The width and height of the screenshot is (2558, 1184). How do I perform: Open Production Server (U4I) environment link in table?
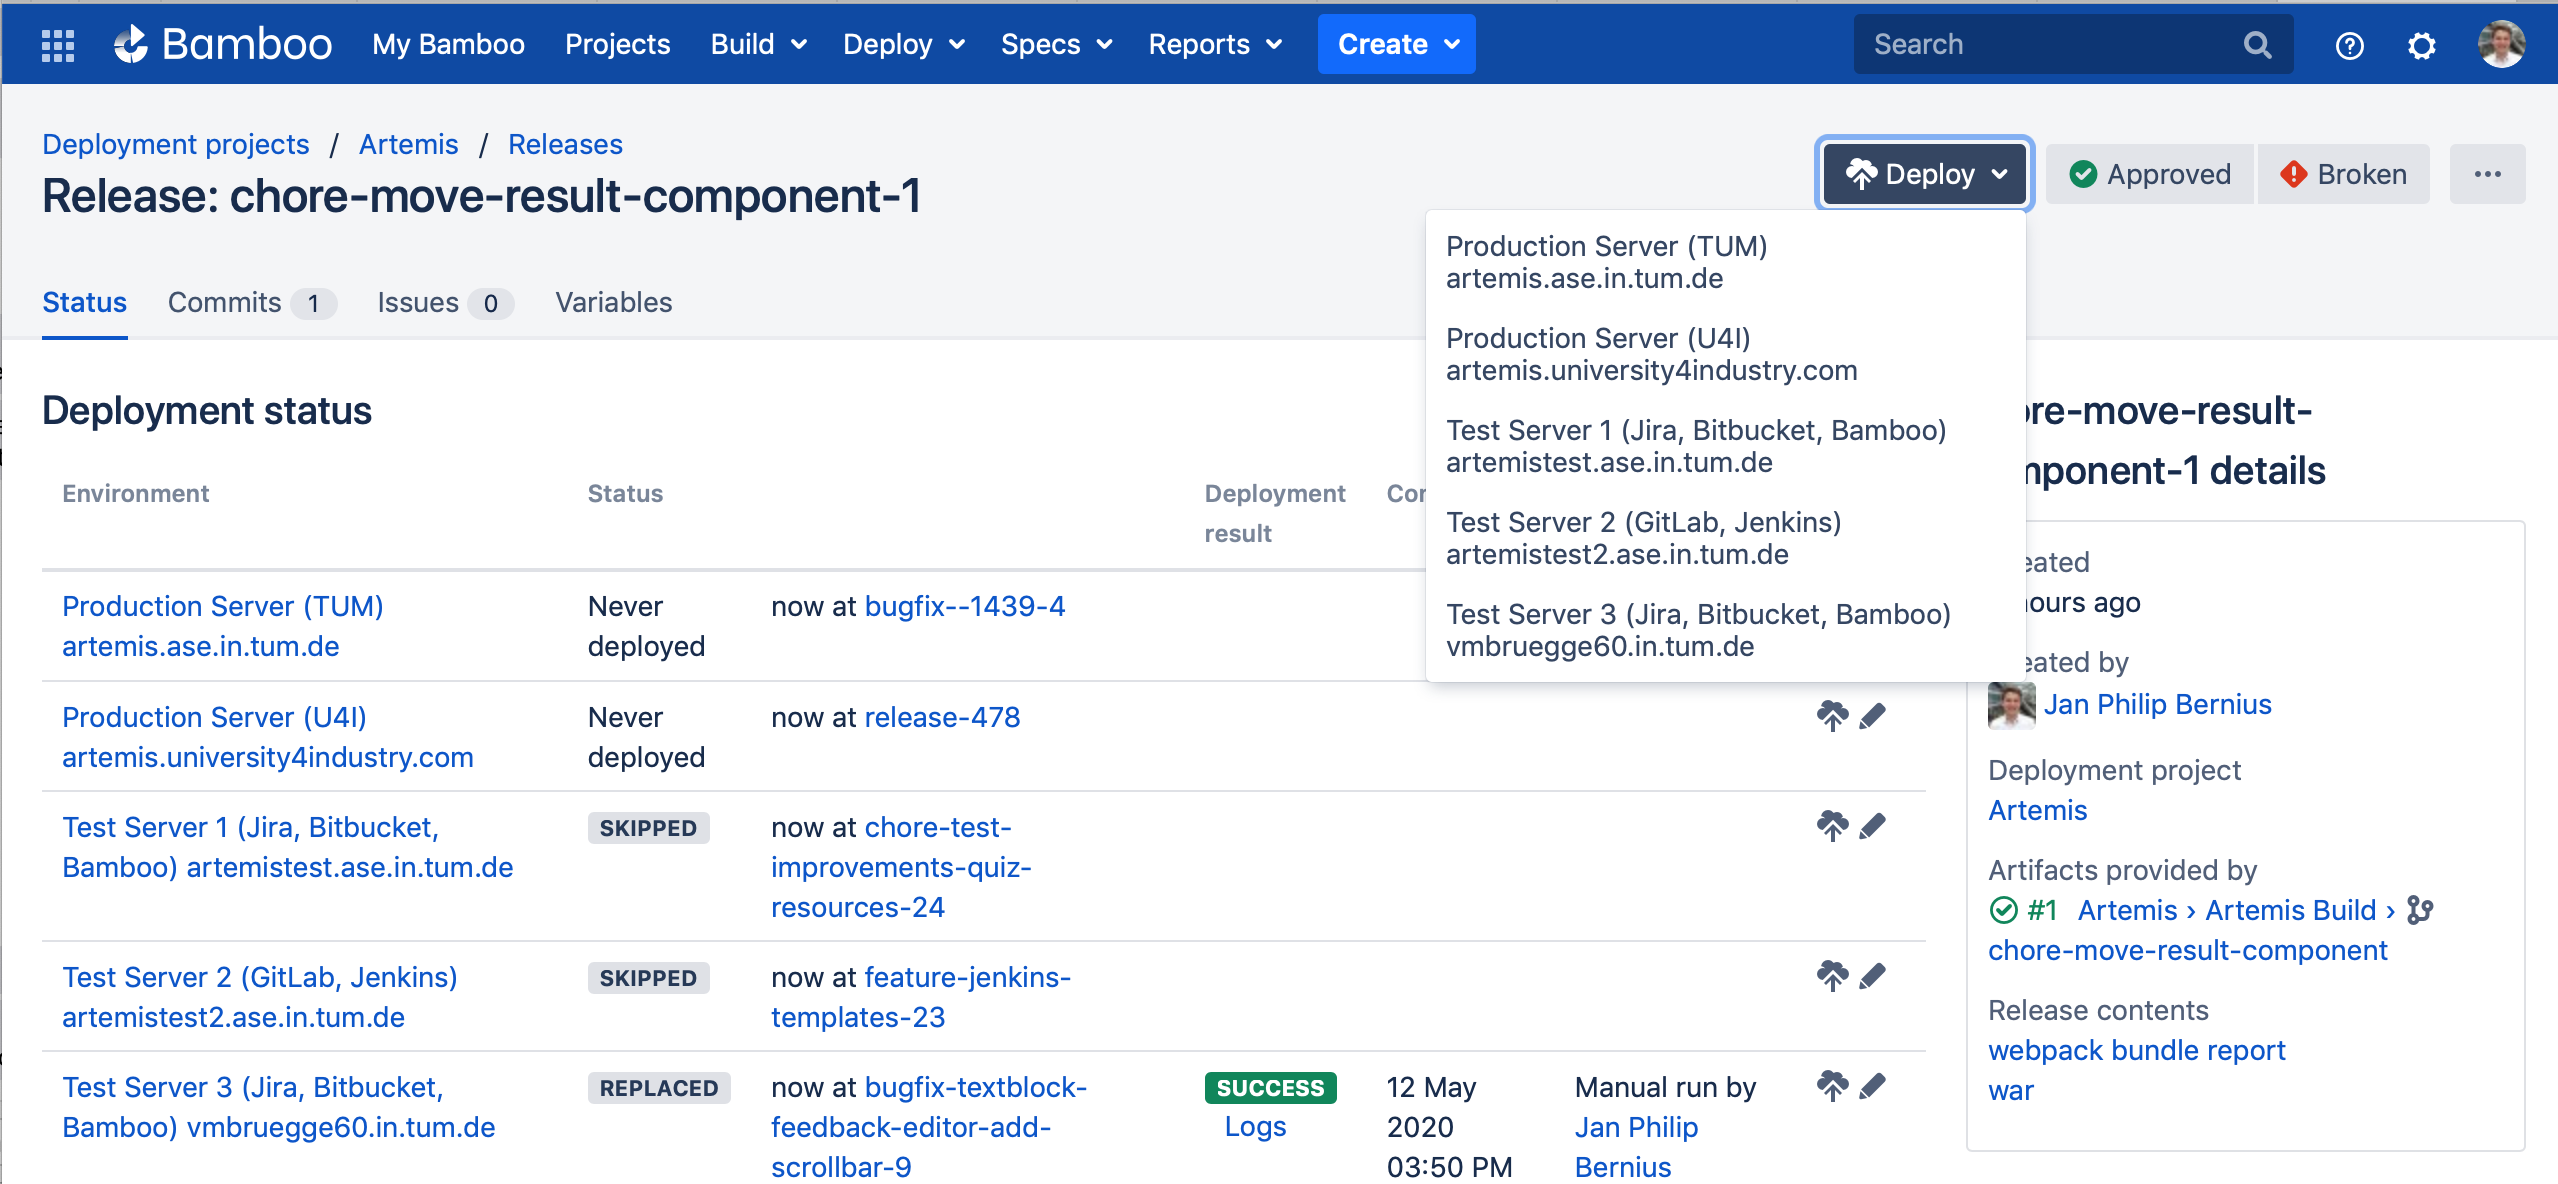(268, 737)
